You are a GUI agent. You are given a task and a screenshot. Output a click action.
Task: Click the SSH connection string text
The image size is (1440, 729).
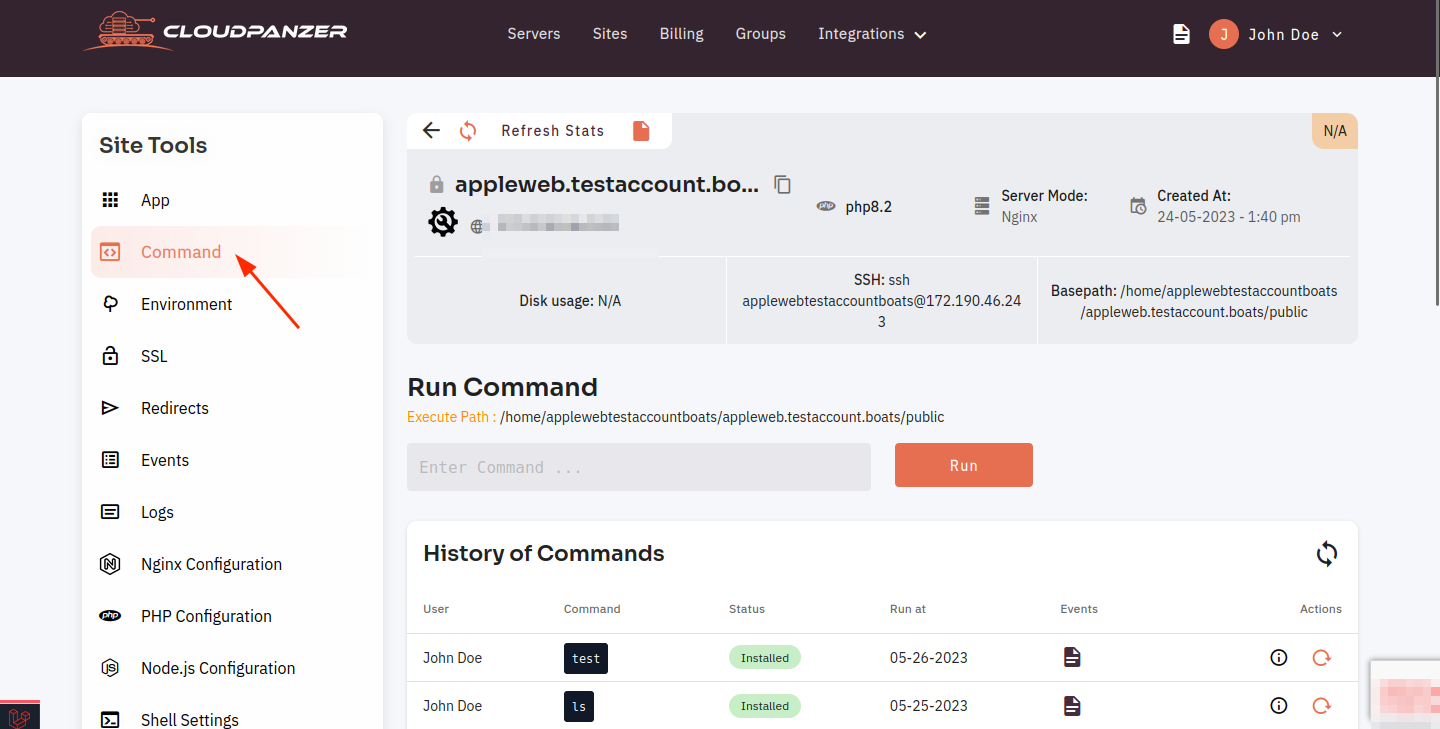coord(881,301)
